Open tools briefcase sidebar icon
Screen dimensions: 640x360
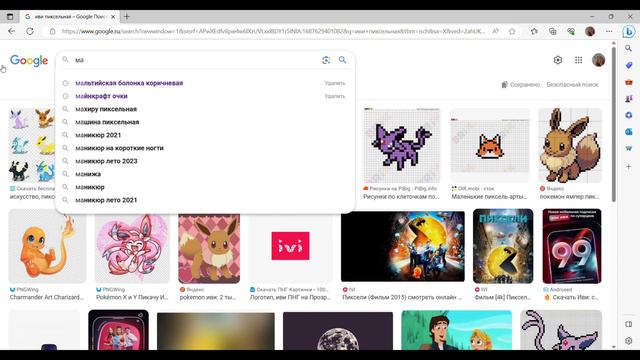[629, 82]
